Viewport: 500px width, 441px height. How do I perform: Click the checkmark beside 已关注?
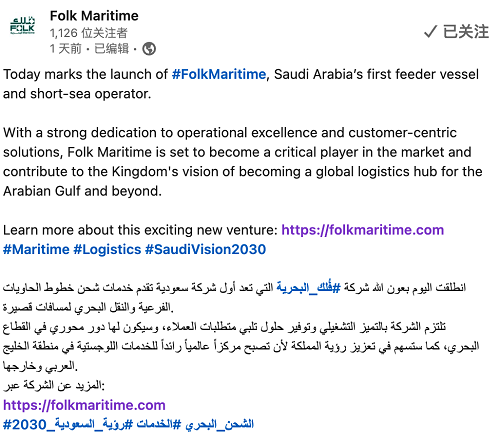click(x=430, y=32)
